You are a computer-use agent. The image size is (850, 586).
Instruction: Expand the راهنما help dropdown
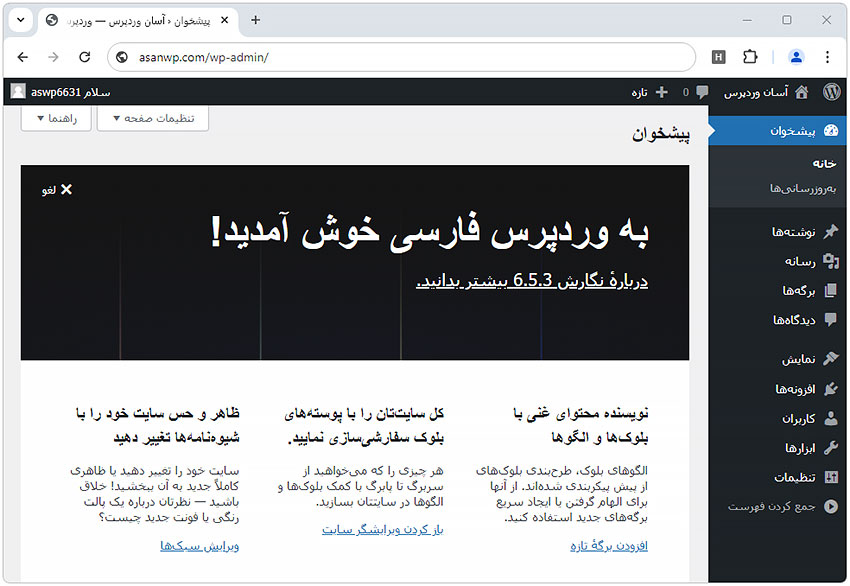tap(56, 118)
